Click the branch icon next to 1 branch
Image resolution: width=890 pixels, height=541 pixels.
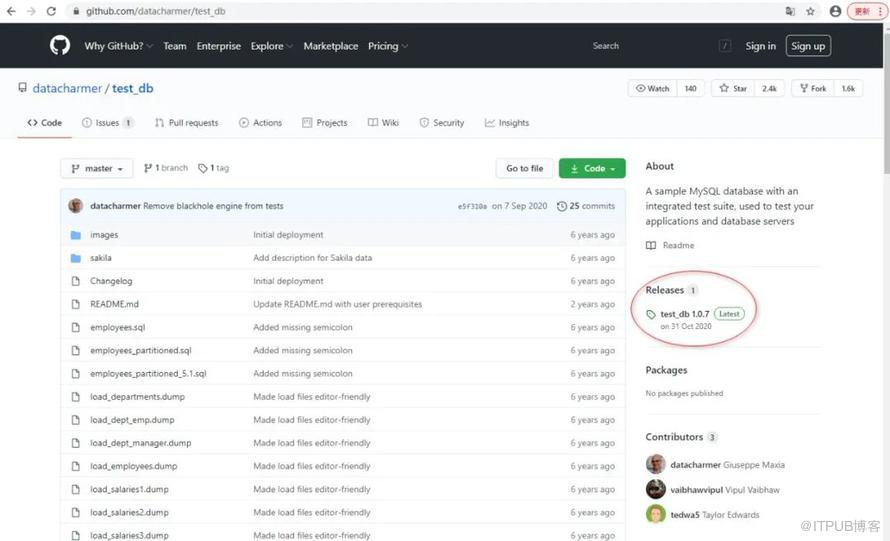(x=148, y=168)
